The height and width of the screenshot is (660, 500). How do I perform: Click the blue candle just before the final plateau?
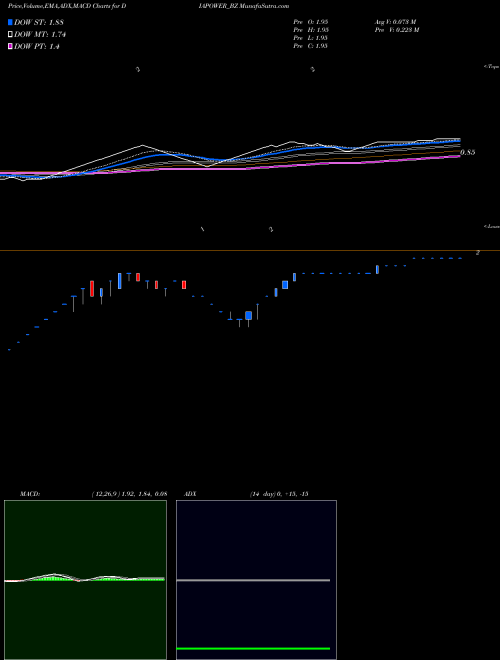pos(377,269)
